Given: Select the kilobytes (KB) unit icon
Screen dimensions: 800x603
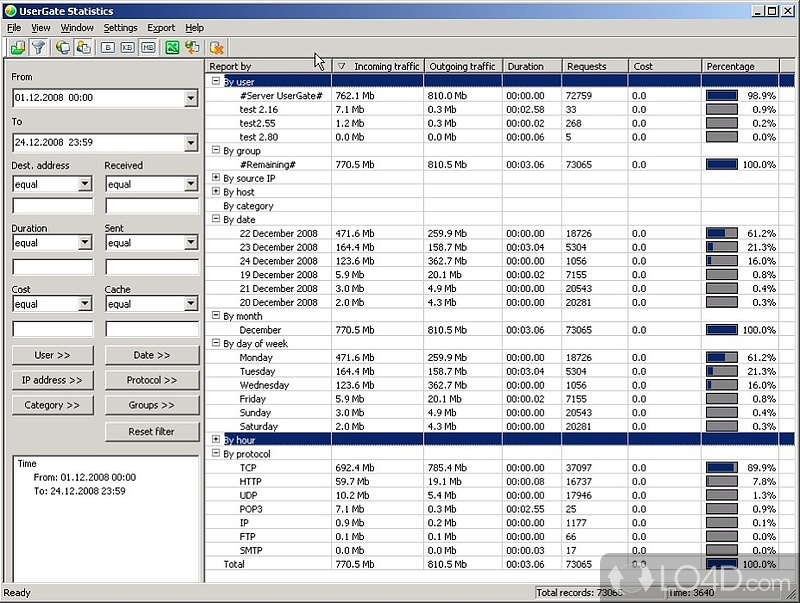Looking at the screenshot, I should (x=128, y=47).
